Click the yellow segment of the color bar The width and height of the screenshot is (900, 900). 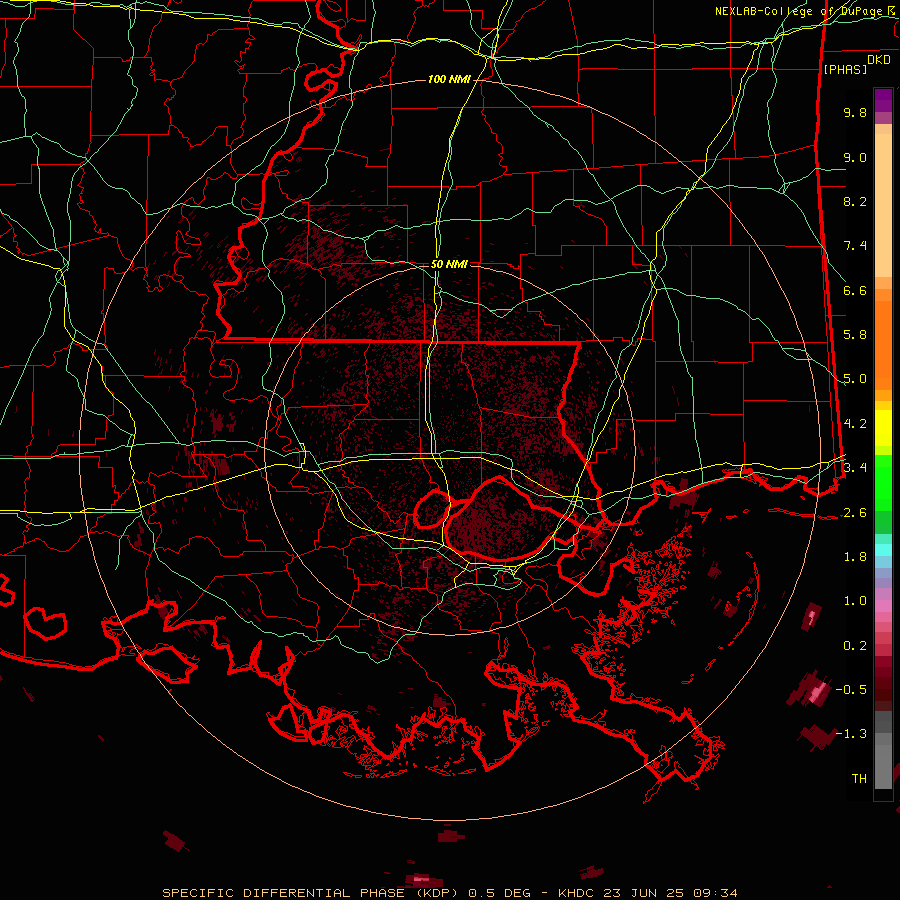coord(883,428)
